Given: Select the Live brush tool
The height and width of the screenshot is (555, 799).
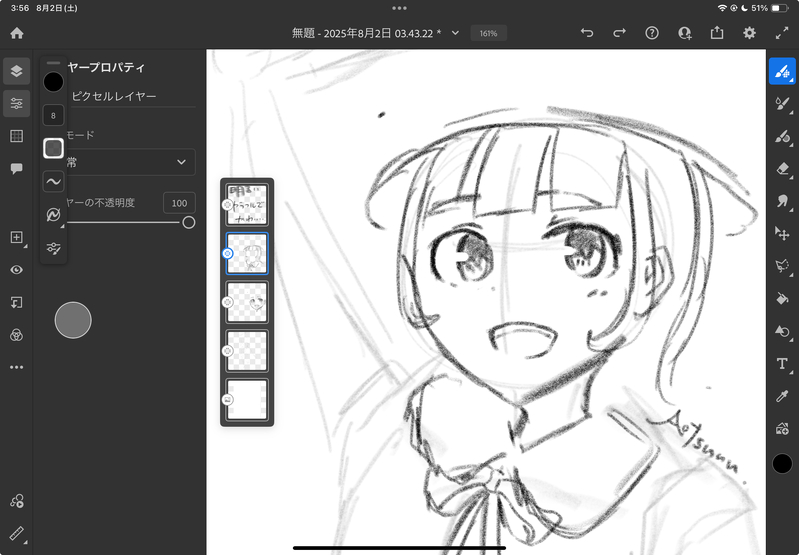Looking at the screenshot, I should pyautogui.click(x=782, y=104).
